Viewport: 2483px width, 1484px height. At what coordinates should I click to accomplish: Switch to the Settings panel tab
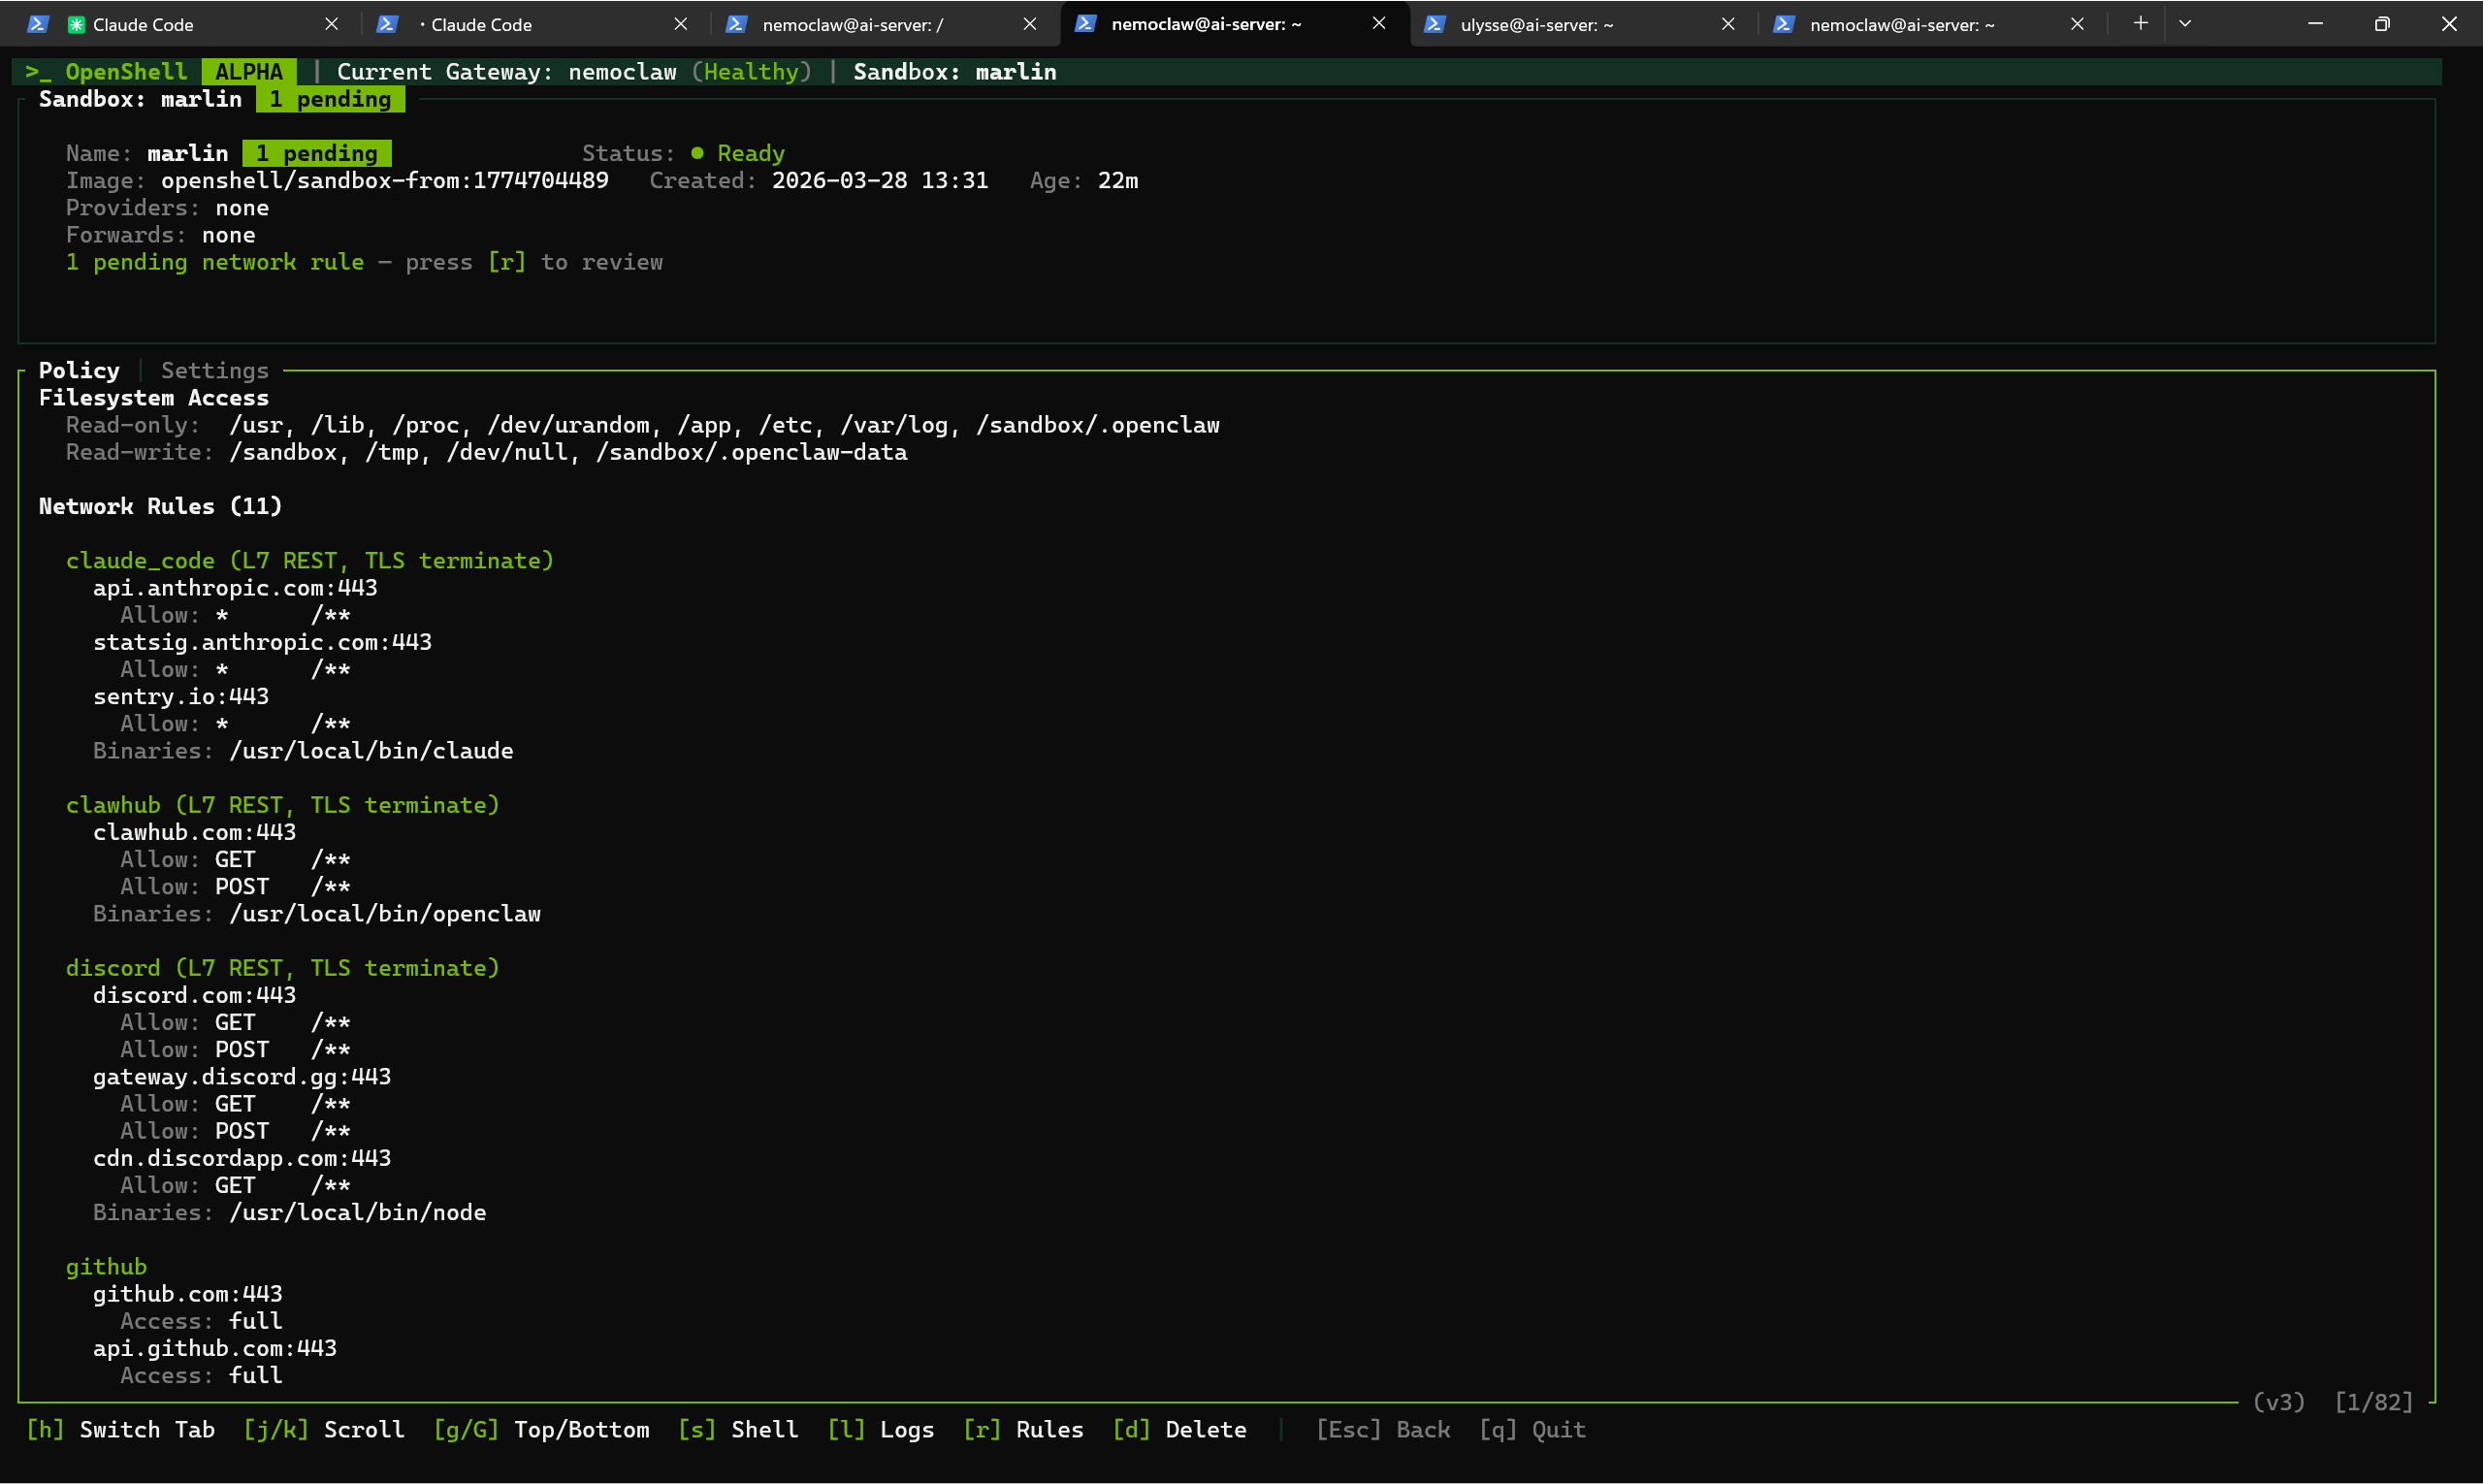(214, 370)
